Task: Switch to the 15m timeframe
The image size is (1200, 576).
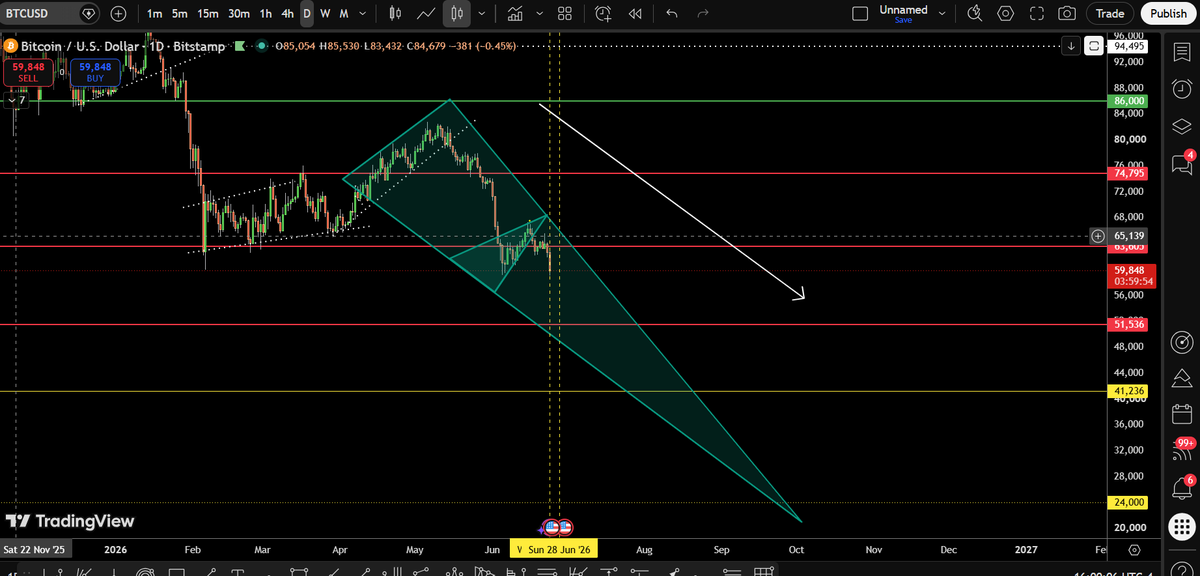Action: pyautogui.click(x=208, y=14)
